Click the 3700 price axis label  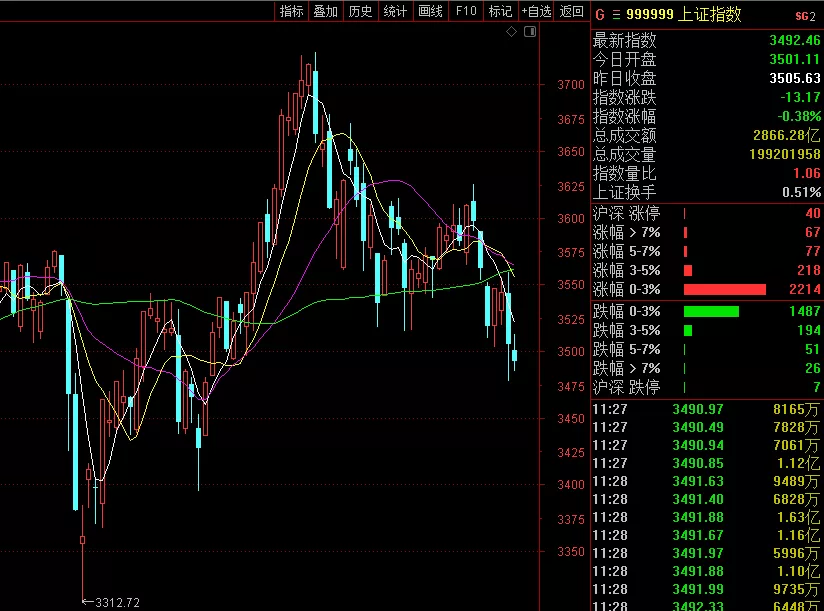pyautogui.click(x=571, y=85)
